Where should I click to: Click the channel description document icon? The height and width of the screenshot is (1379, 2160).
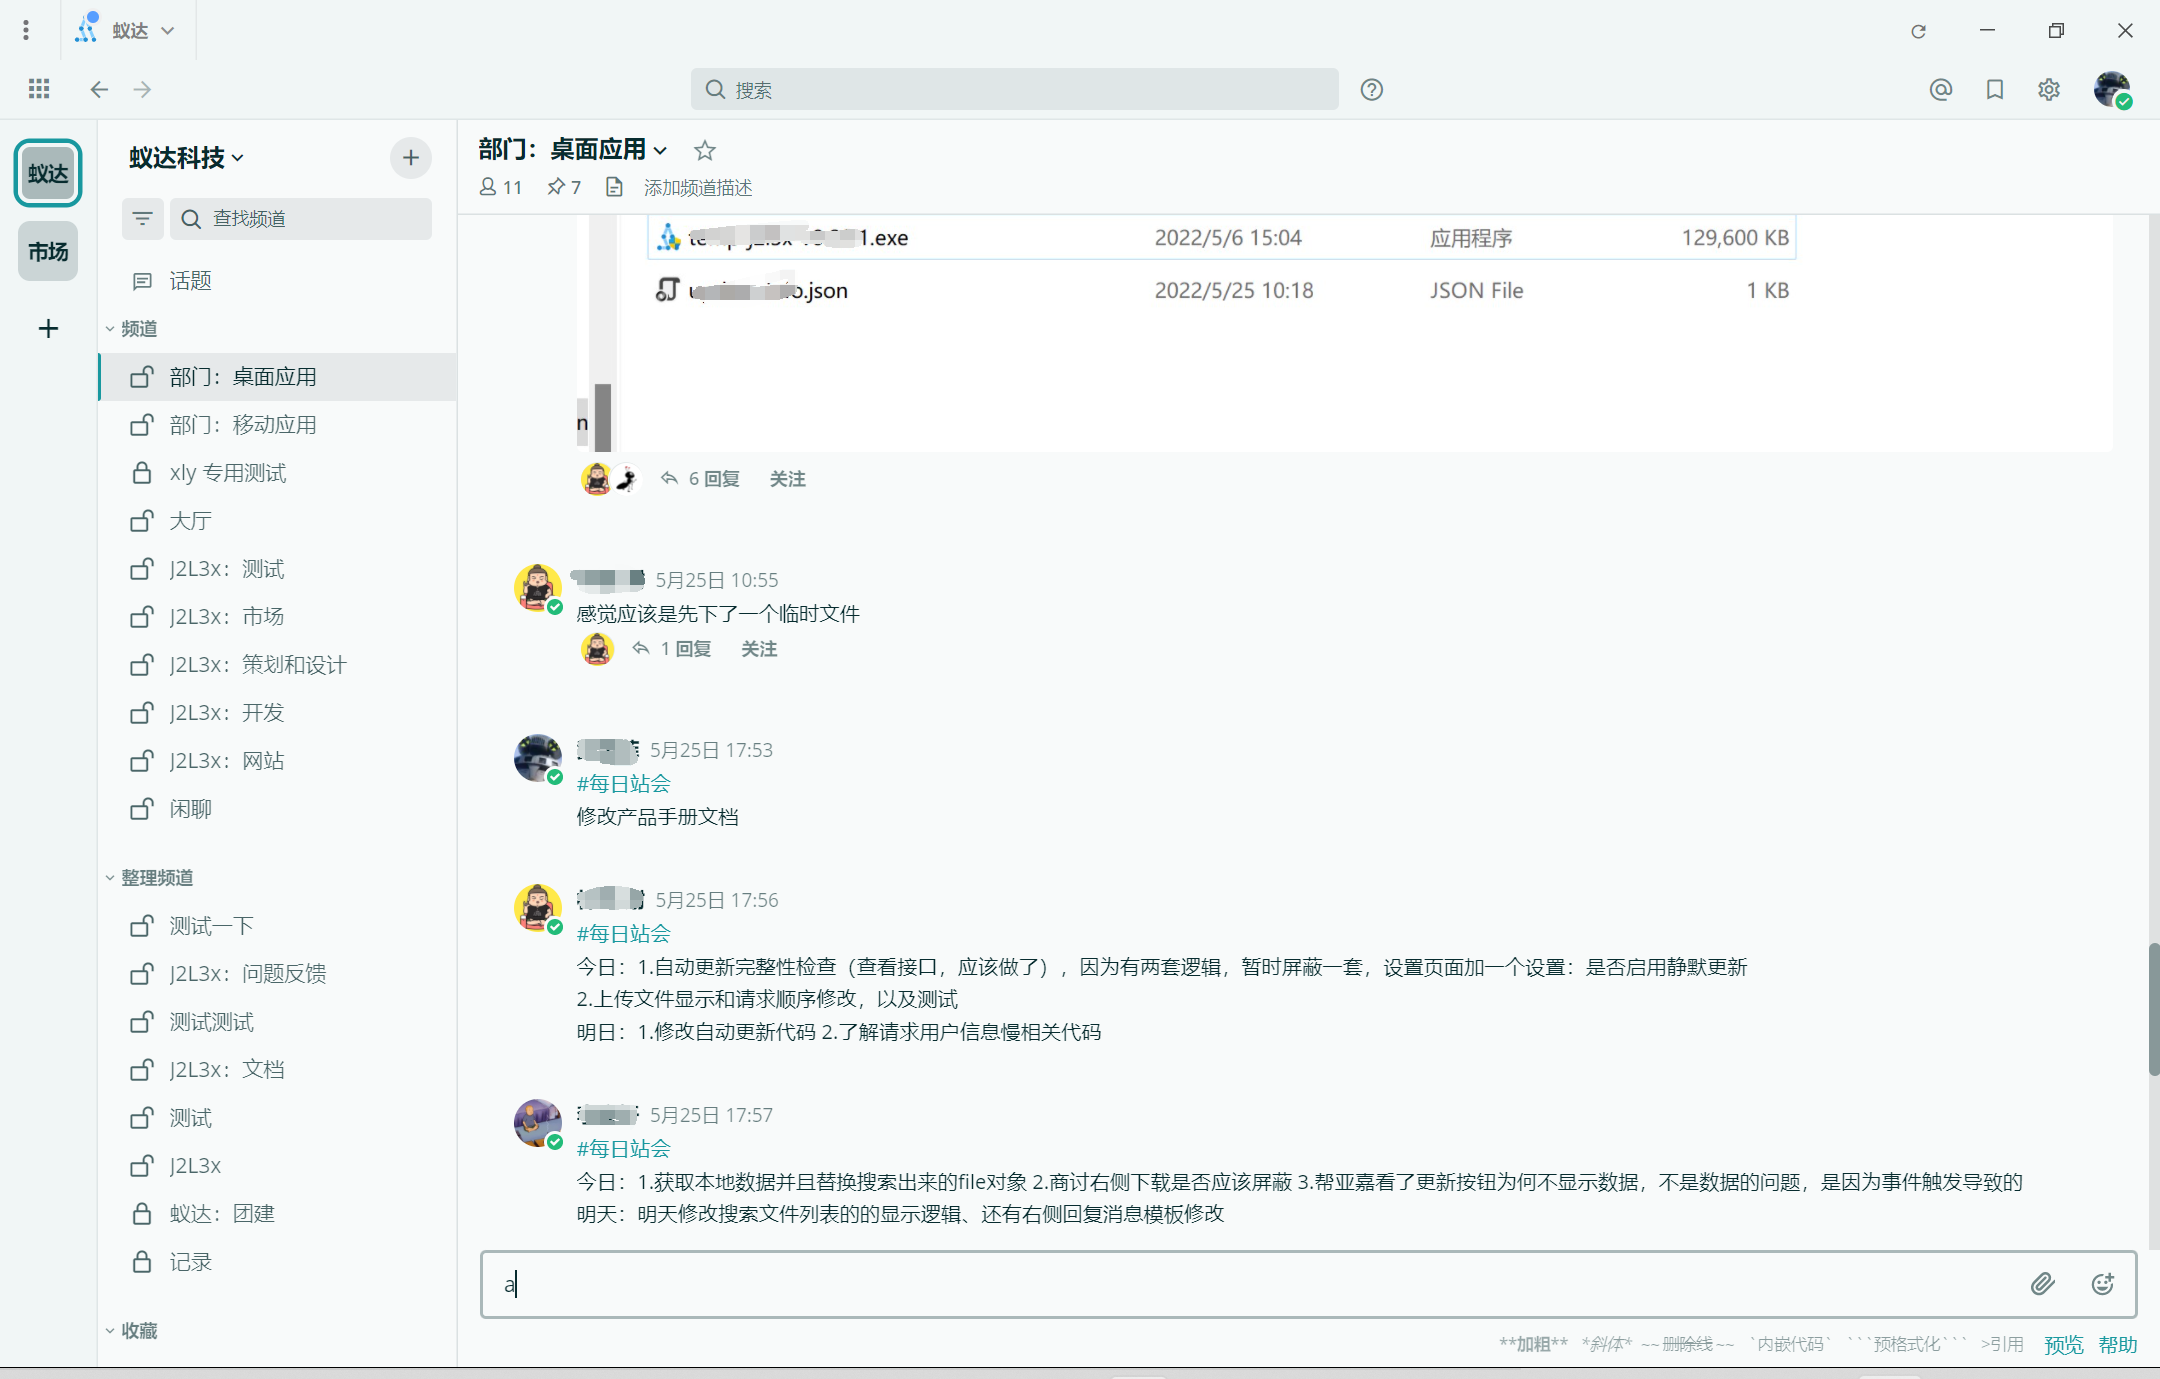point(614,187)
